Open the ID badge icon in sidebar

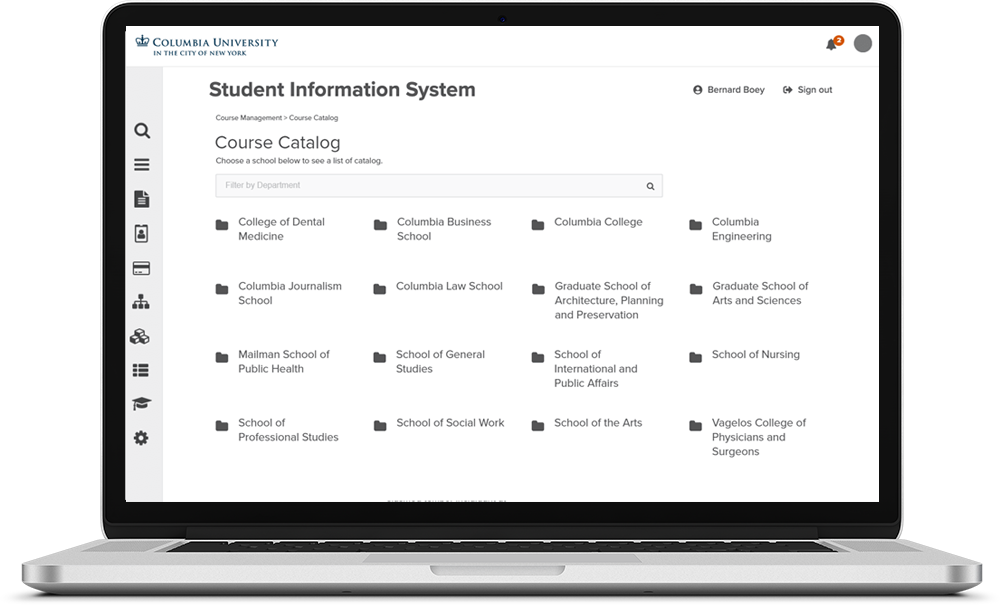[142, 233]
